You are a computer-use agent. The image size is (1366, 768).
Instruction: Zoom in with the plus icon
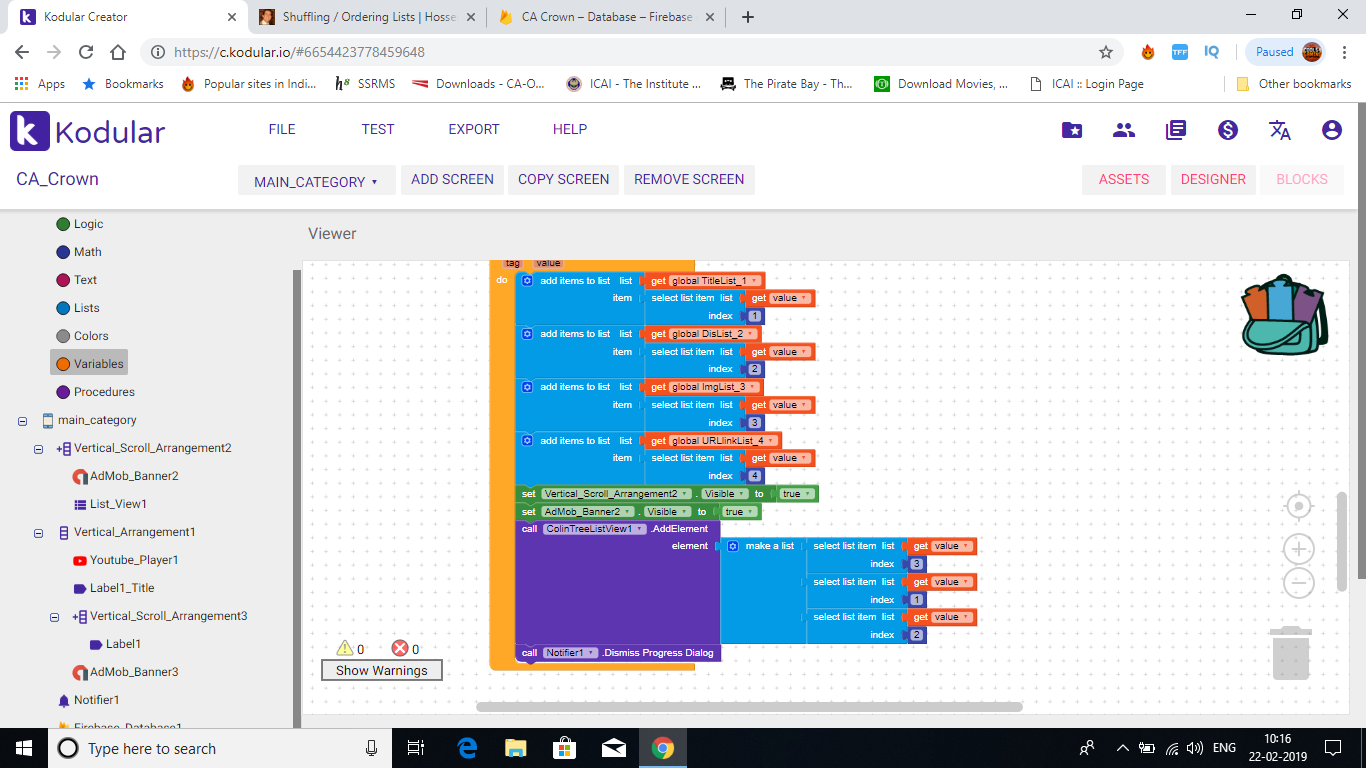tap(1298, 548)
